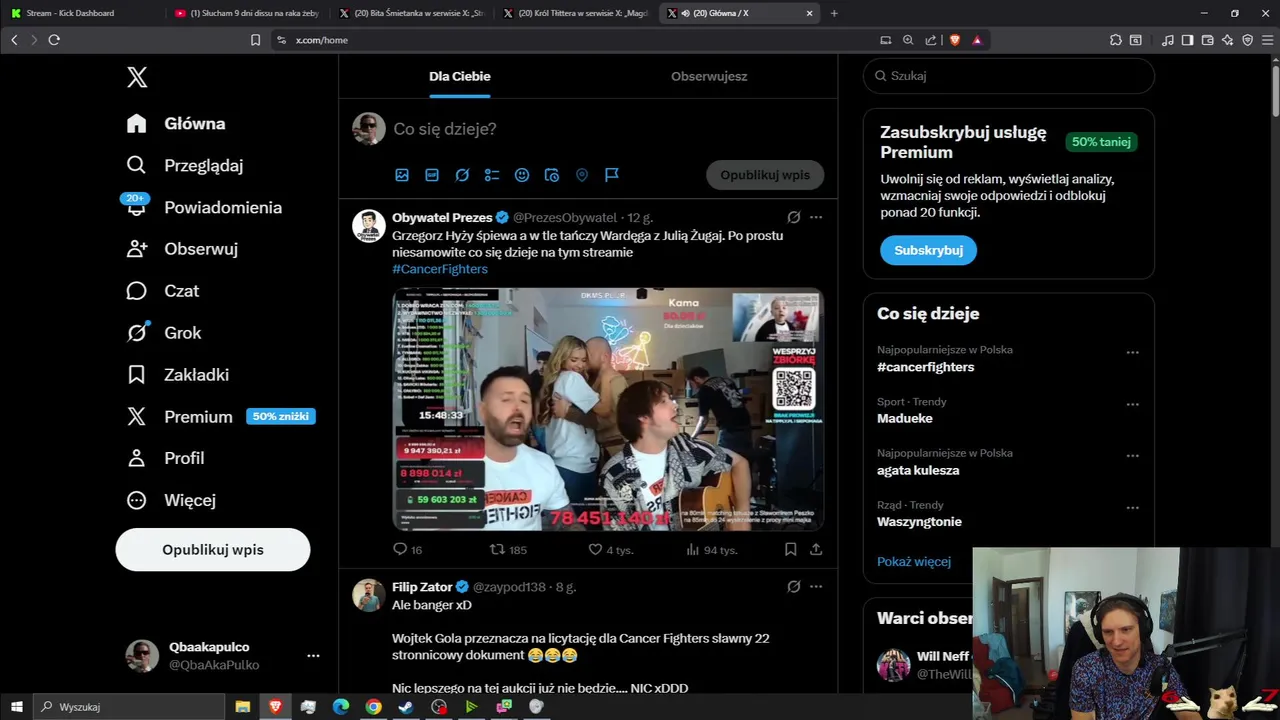The width and height of the screenshot is (1280, 720).
Task: Open the Obserwuj people page
Action: (182, 249)
